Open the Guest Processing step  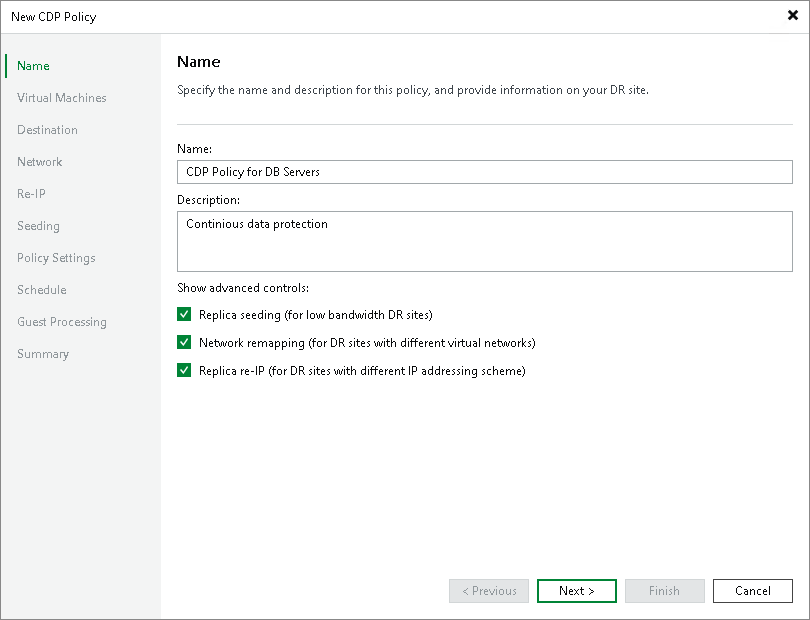point(62,322)
